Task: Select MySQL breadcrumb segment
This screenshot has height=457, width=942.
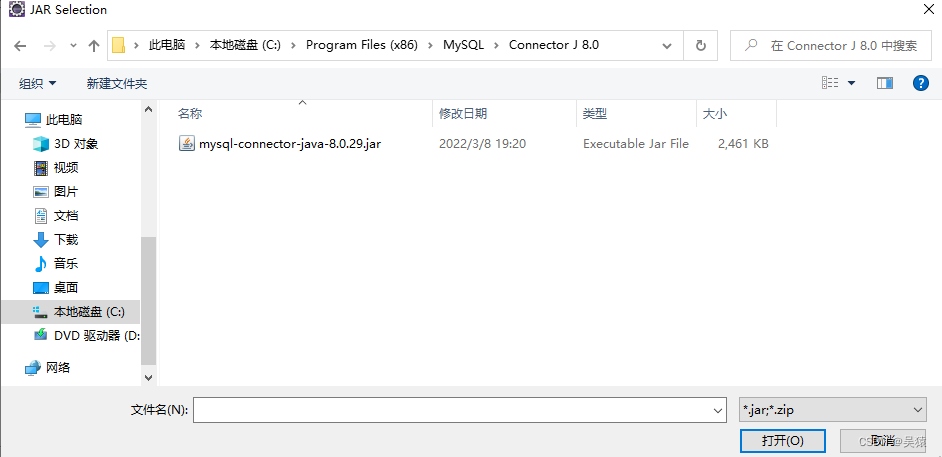Action: [463, 45]
